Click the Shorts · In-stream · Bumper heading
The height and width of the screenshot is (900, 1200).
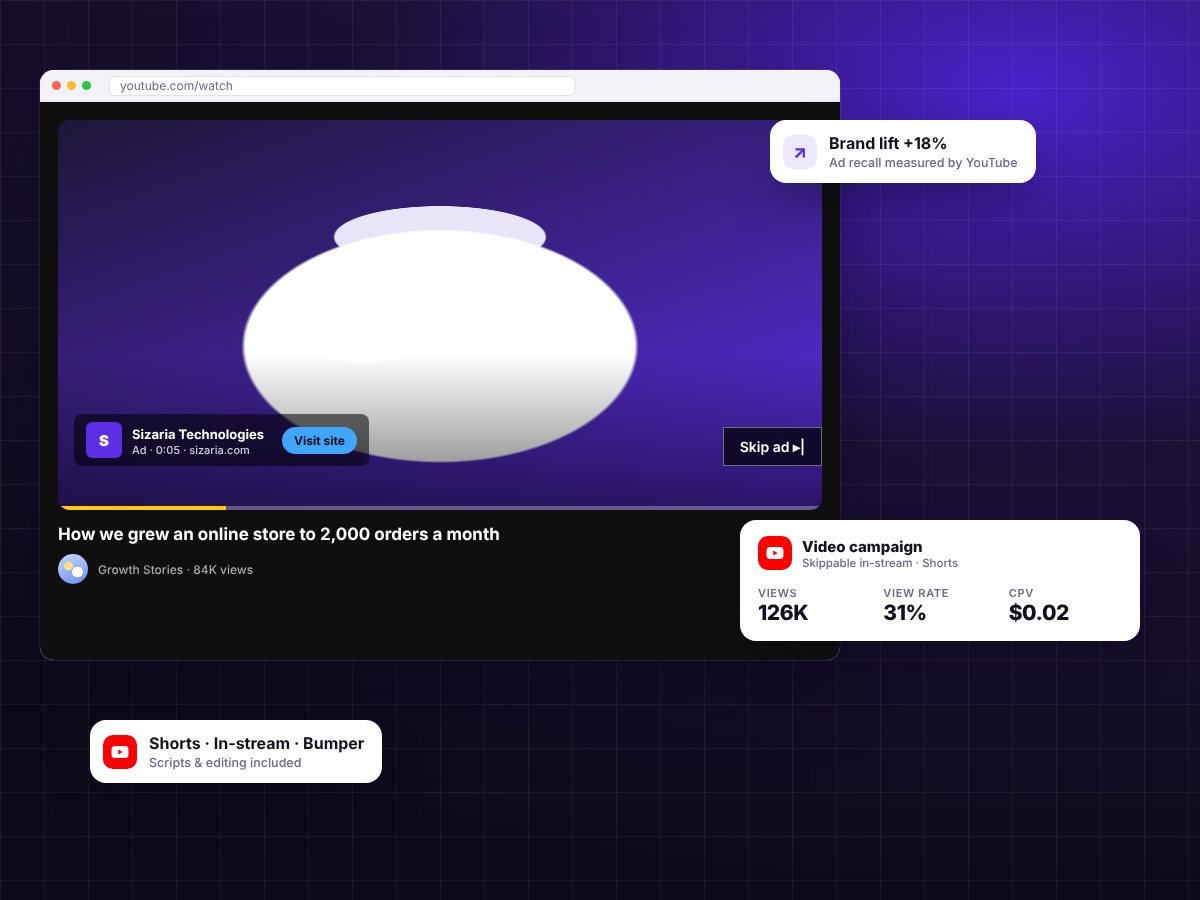click(x=256, y=743)
